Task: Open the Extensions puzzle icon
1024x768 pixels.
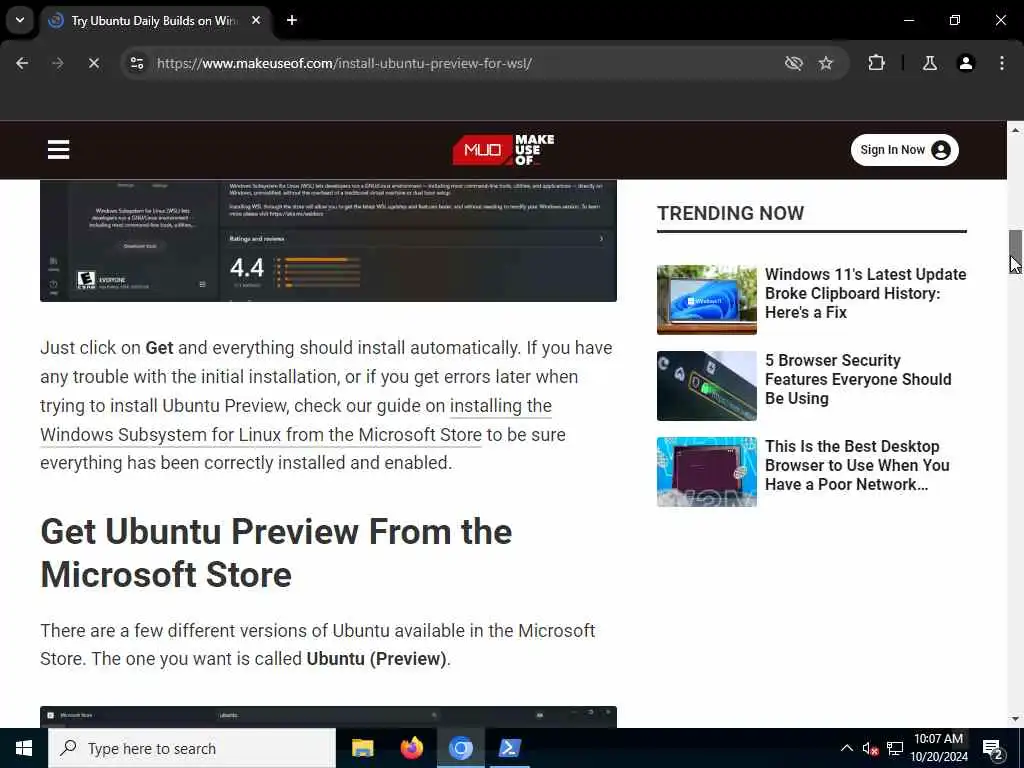Action: coord(876,63)
